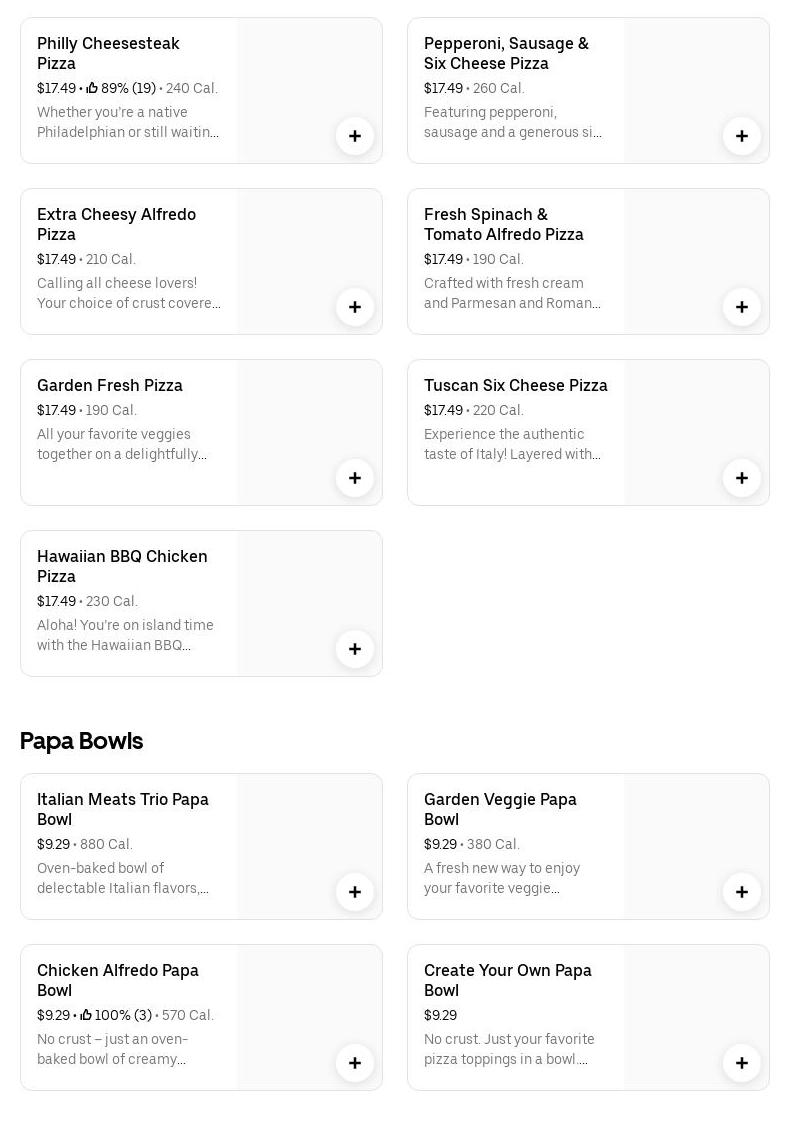Add Tuscan Six Cheese Pizza to cart

(x=742, y=478)
